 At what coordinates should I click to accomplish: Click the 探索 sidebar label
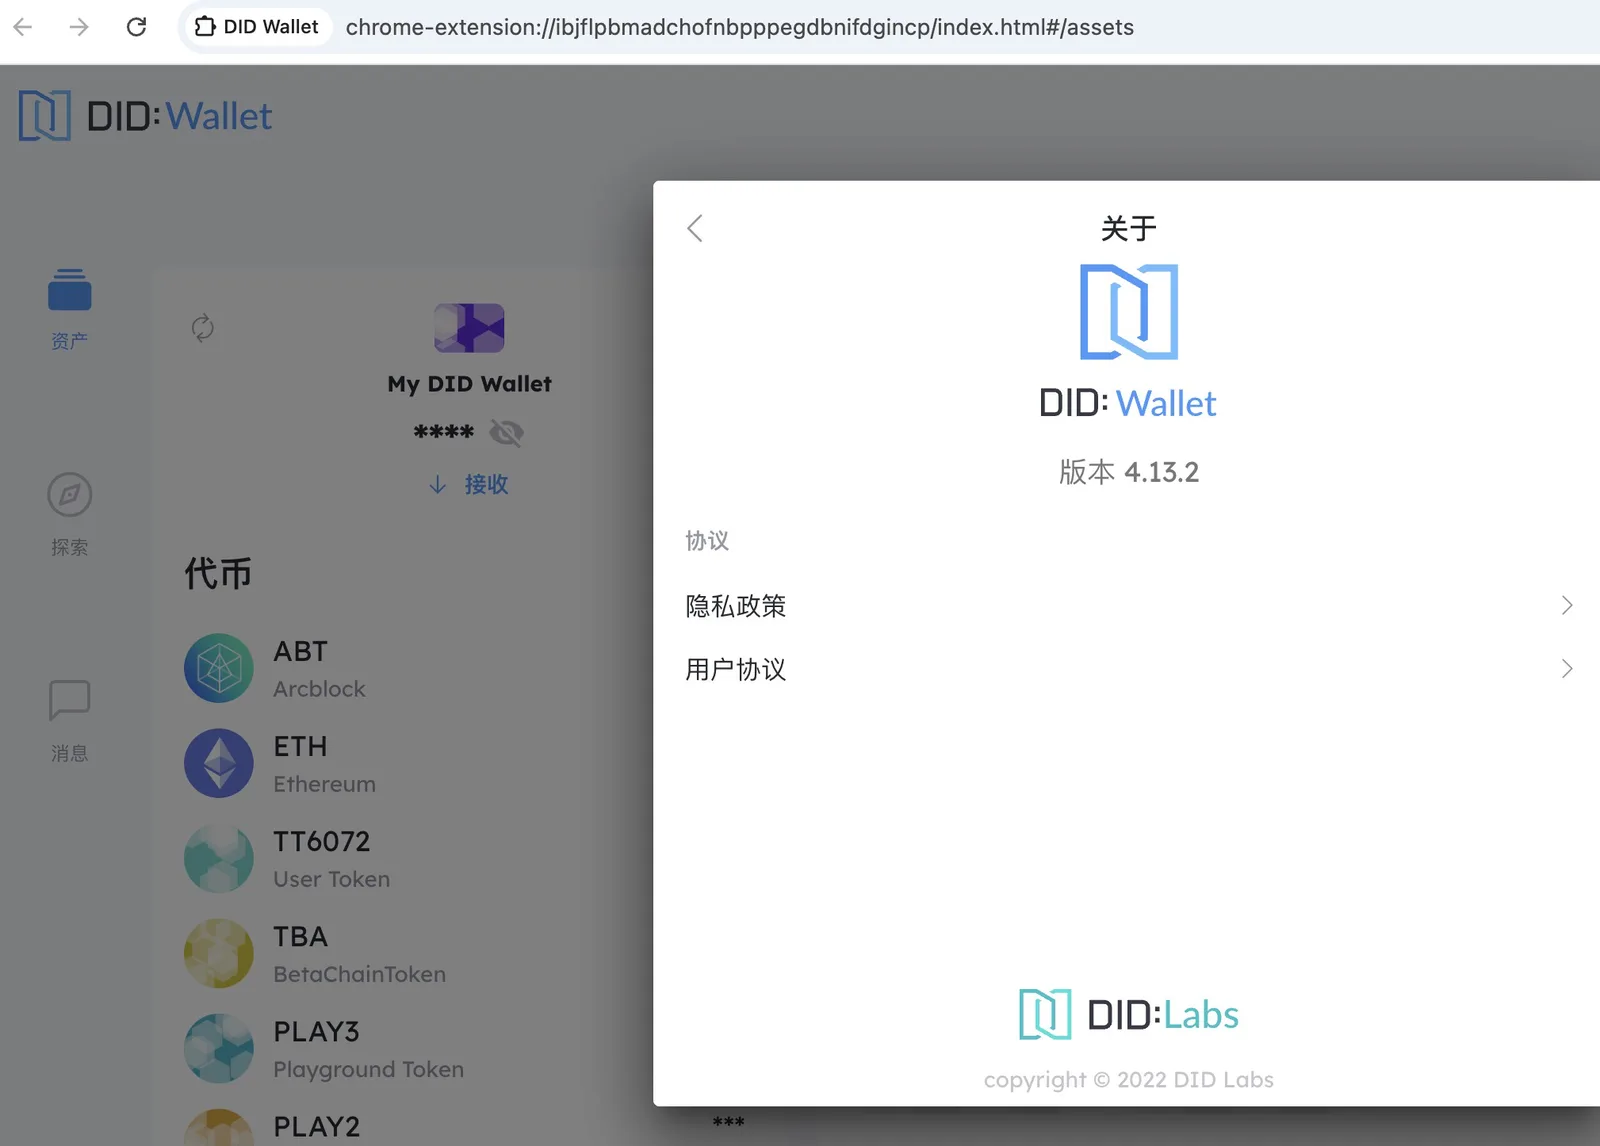70,547
